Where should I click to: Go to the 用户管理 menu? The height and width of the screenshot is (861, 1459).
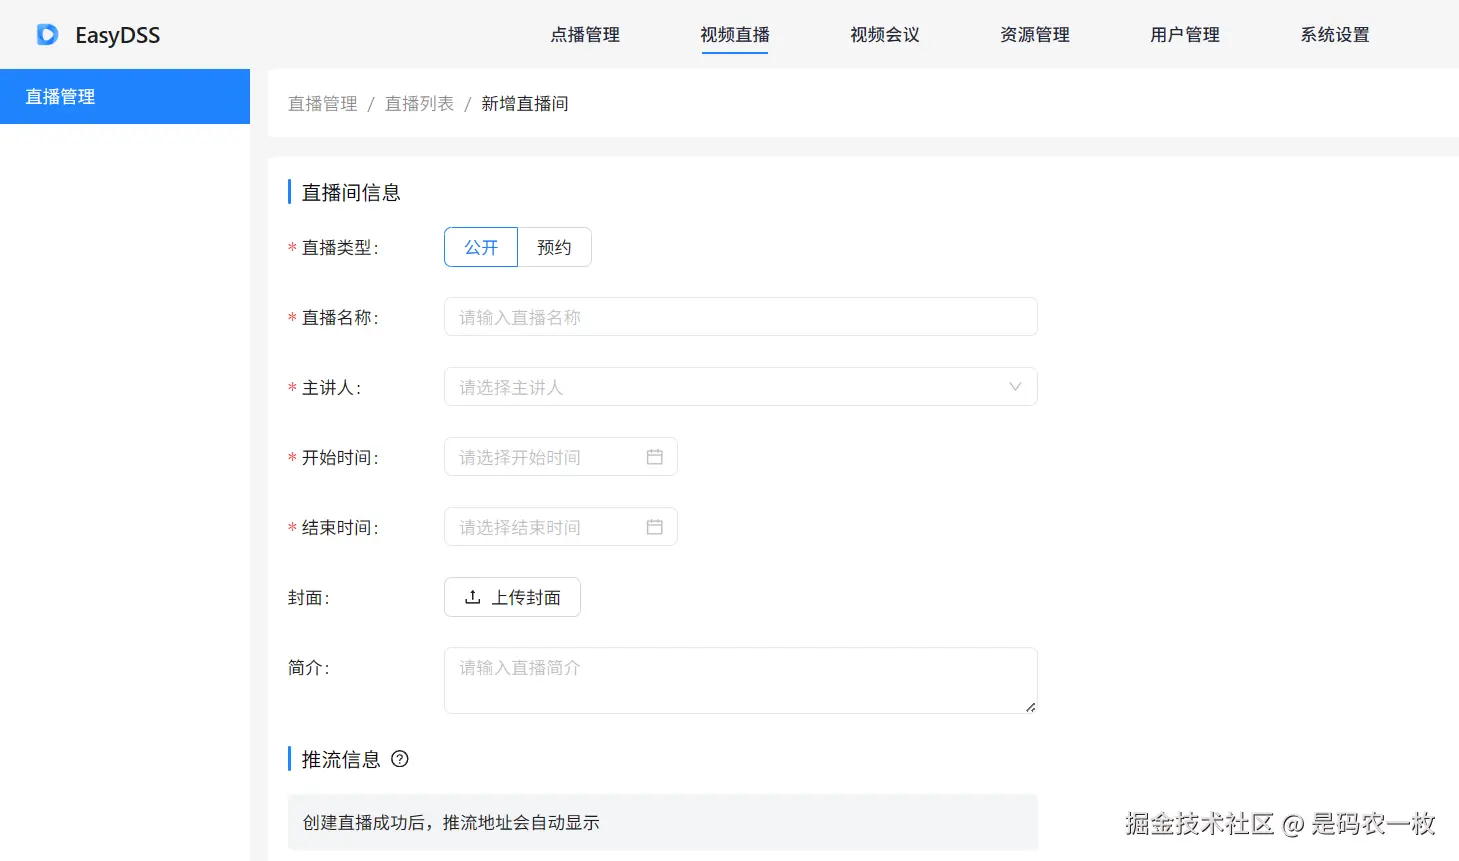coord(1185,35)
